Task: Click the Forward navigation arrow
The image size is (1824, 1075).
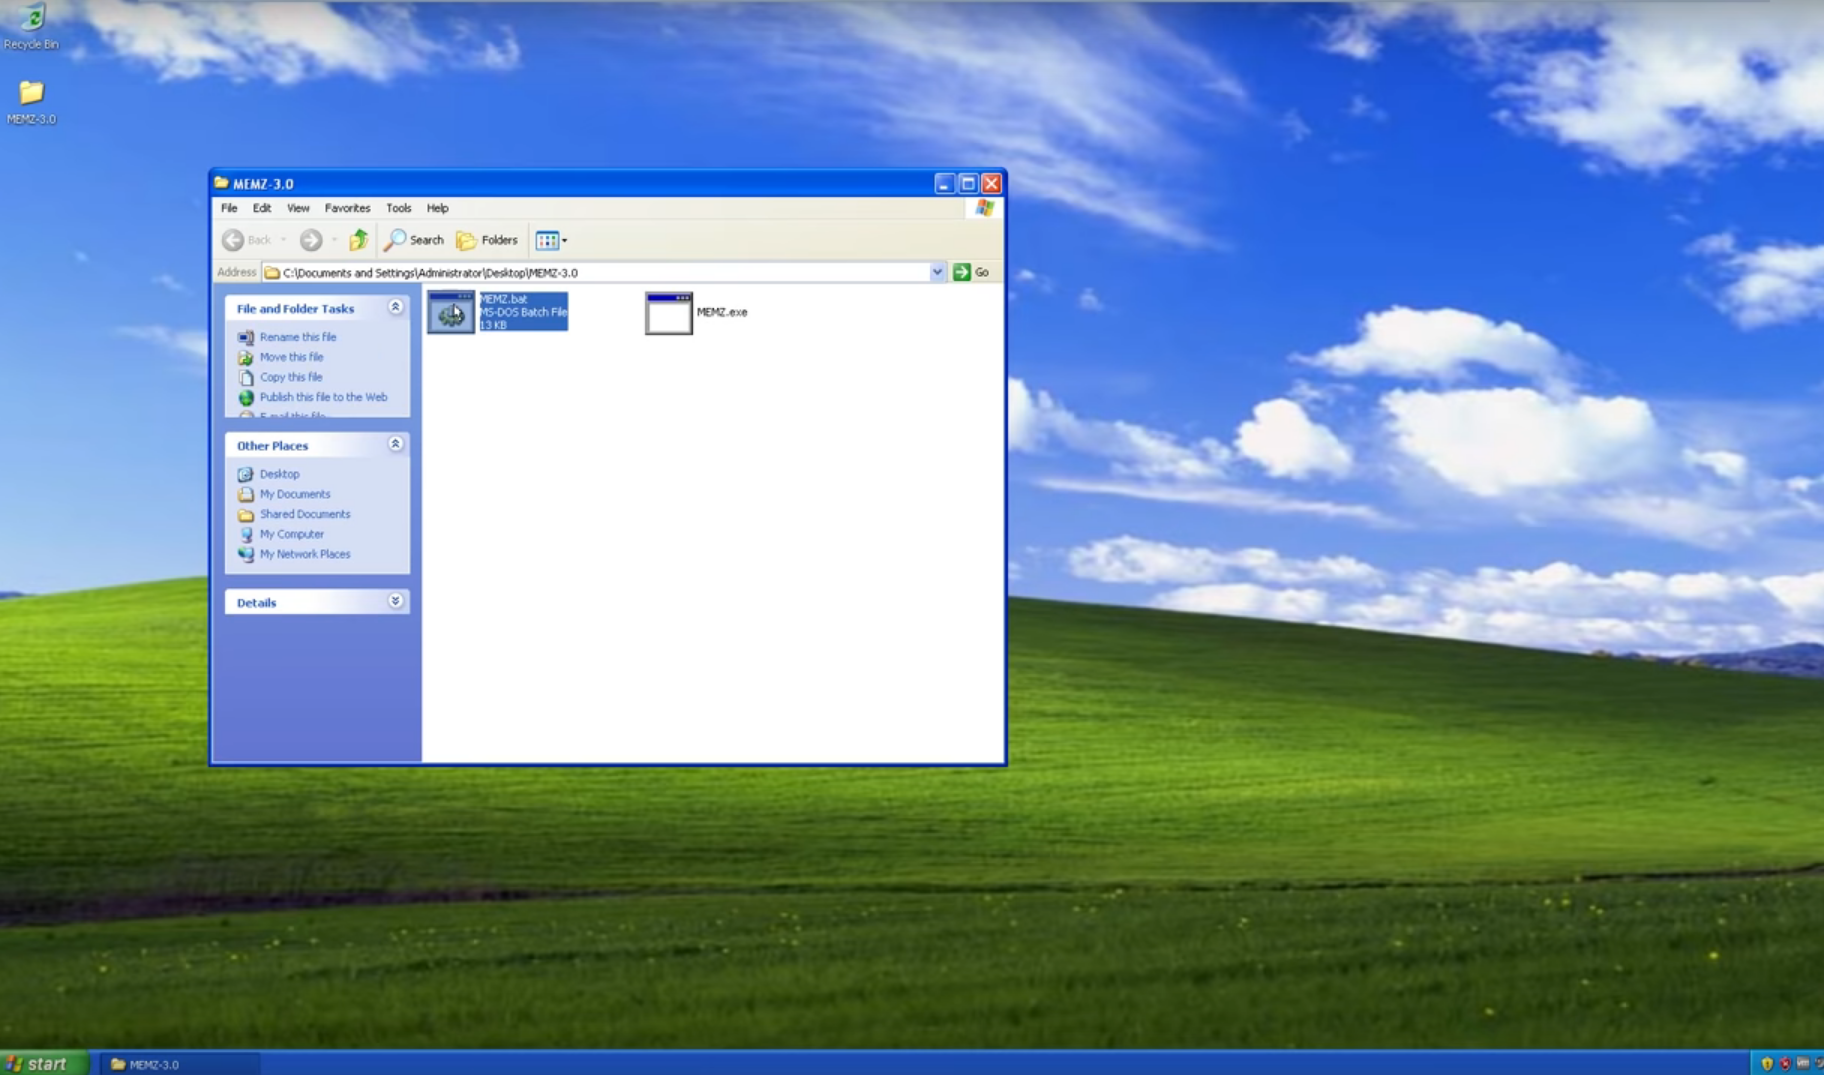Action: (311, 240)
